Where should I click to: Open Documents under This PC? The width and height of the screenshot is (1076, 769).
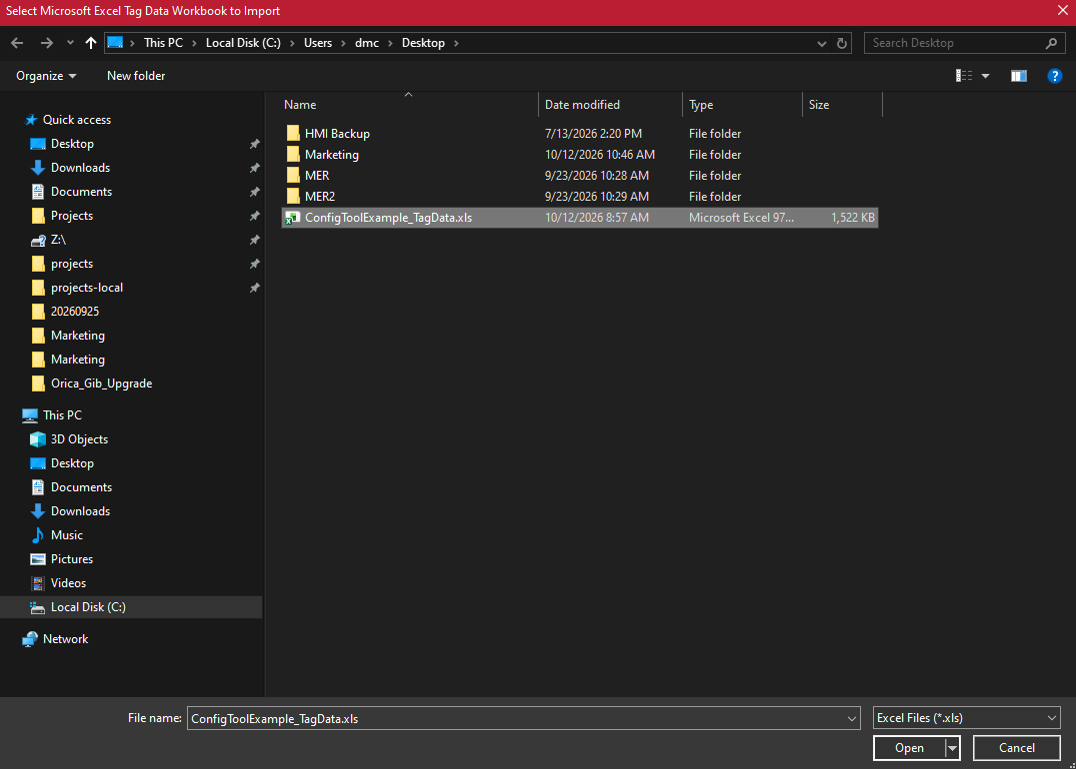81,487
